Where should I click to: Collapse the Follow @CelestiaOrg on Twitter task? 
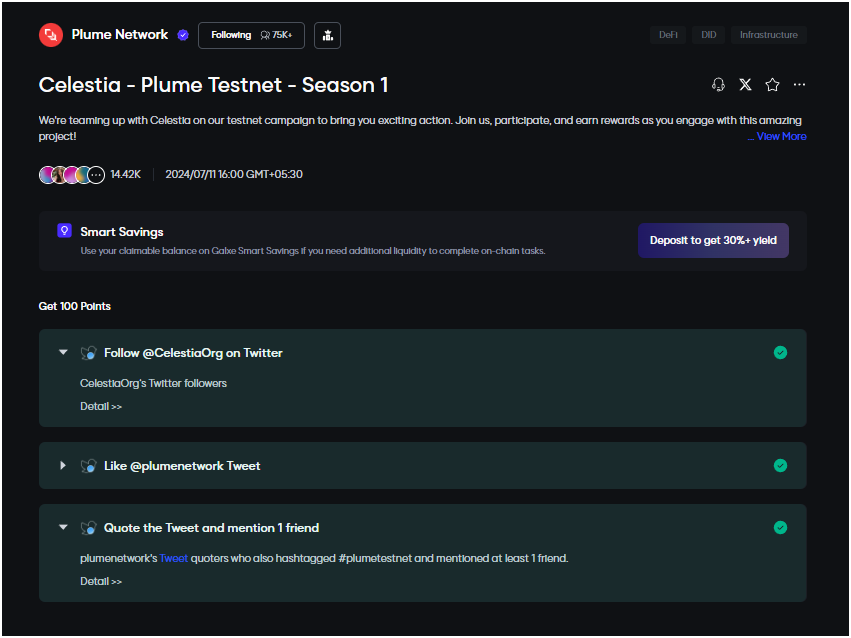tap(63, 353)
